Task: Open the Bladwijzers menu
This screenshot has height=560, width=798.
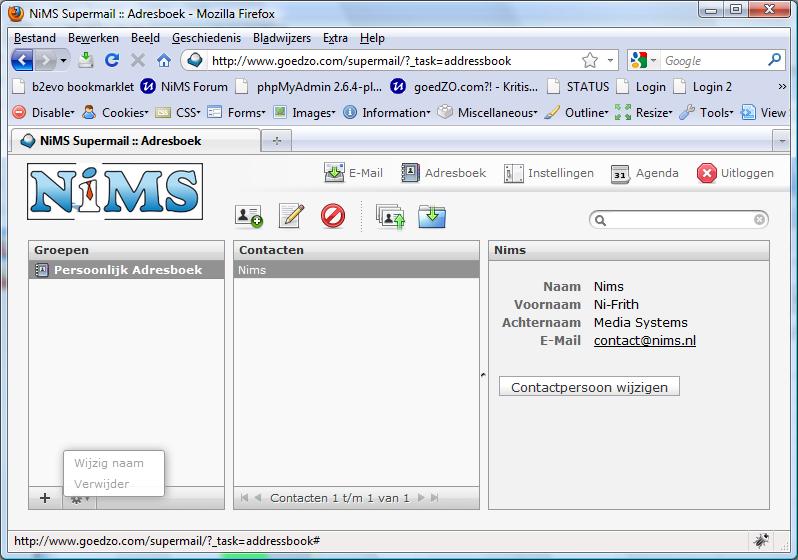Action: tap(283, 38)
